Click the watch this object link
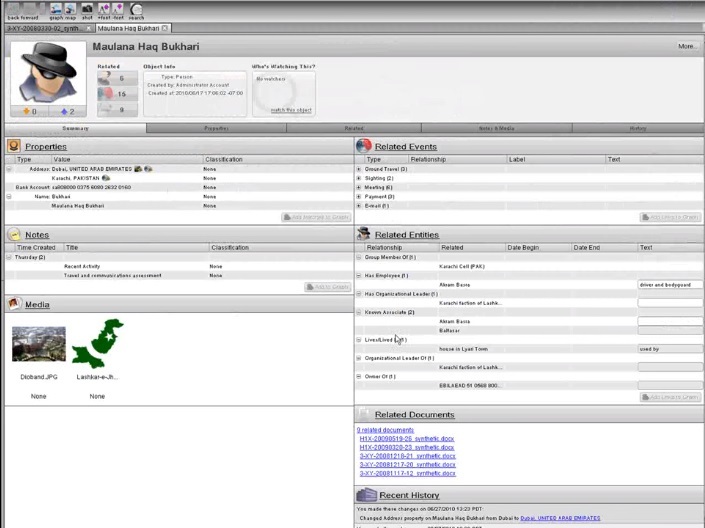Viewport: 705px width, 528px height. click(291, 110)
